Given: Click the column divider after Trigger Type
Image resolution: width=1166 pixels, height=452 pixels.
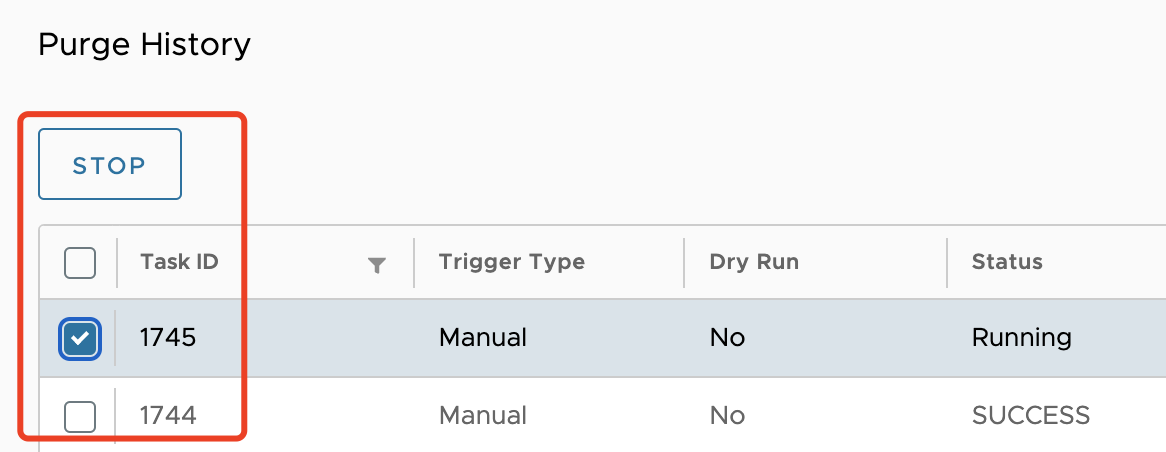Looking at the screenshot, I should (684, 263).
